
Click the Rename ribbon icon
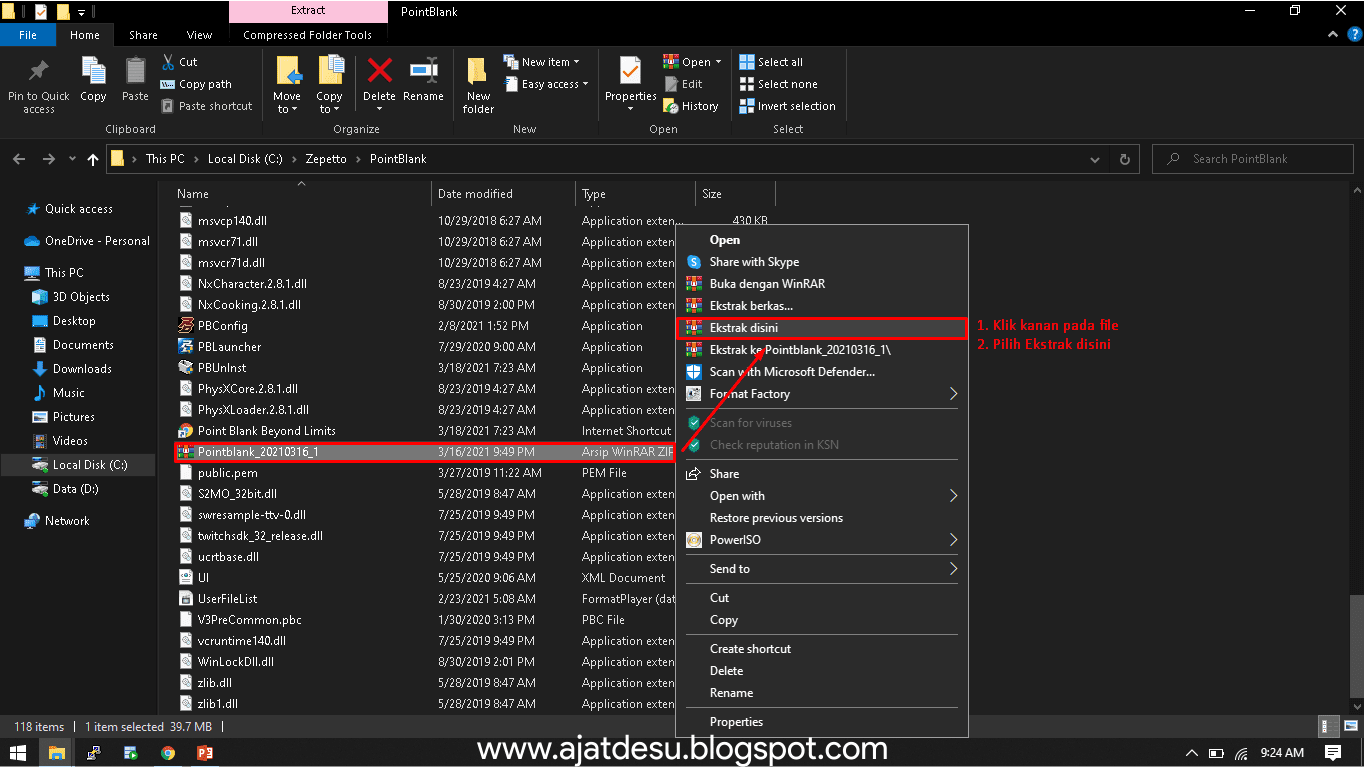coord(423,80)
